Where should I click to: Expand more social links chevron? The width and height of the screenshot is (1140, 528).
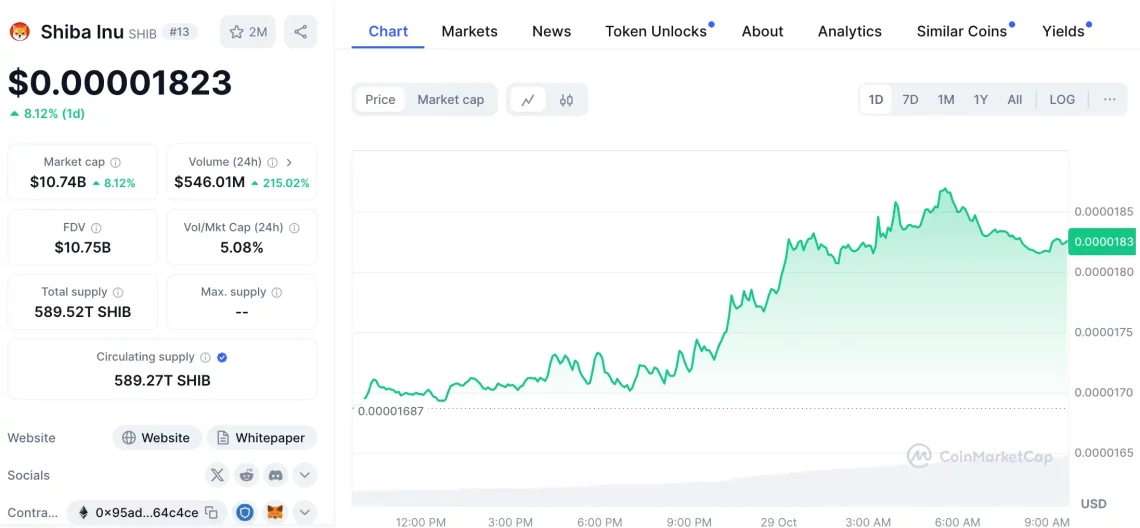(305, 475)
